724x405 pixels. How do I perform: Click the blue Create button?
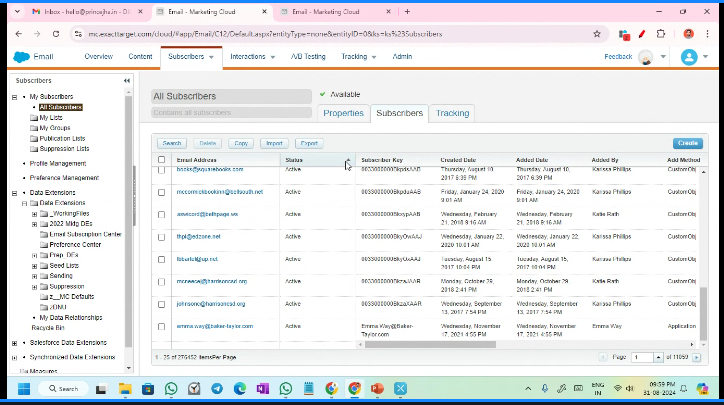pos(688,143)
